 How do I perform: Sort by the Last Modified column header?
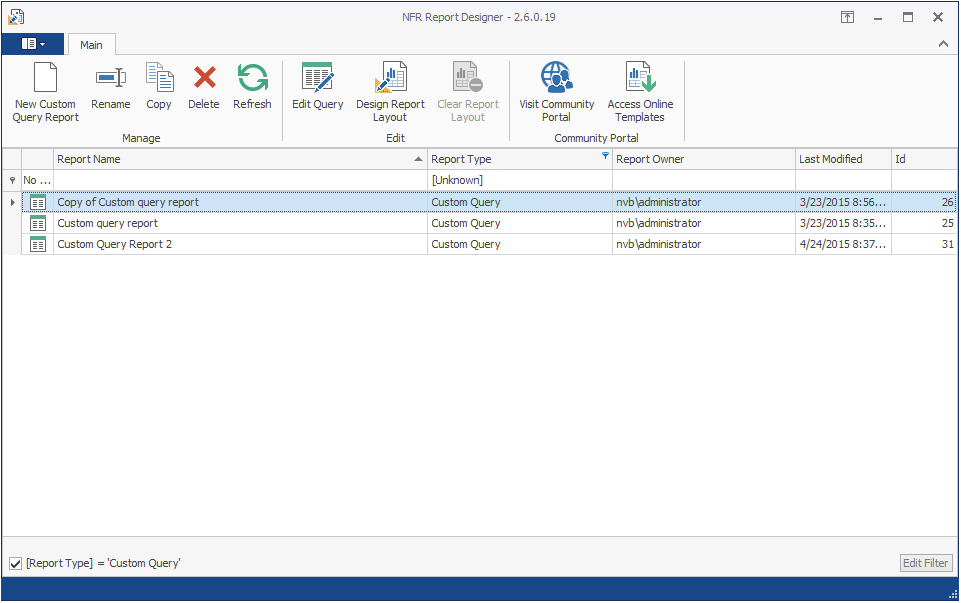tap(842, 159)
